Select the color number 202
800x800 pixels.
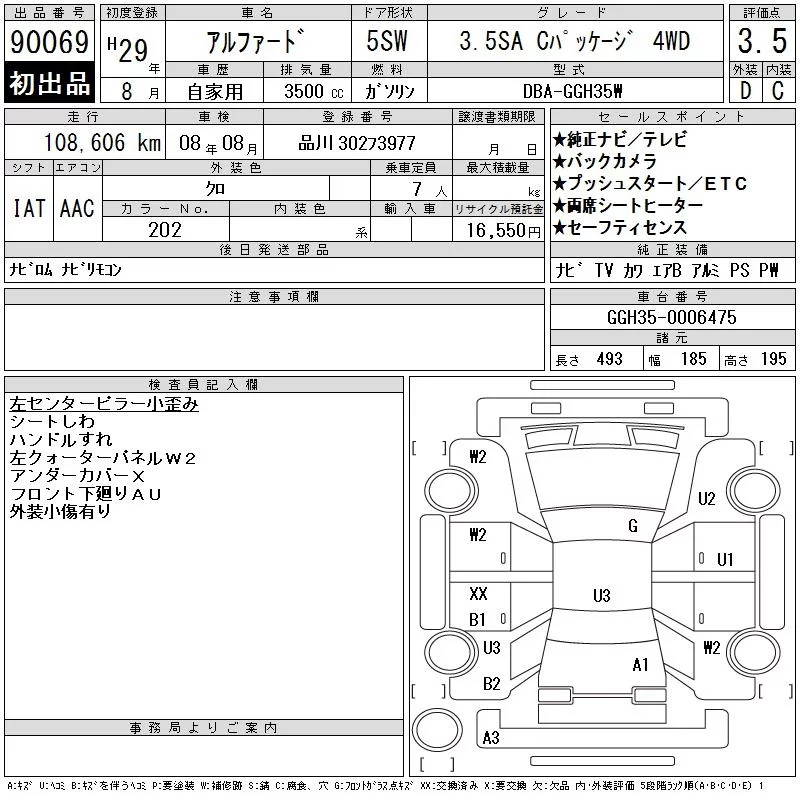click(x=165, y=230)
